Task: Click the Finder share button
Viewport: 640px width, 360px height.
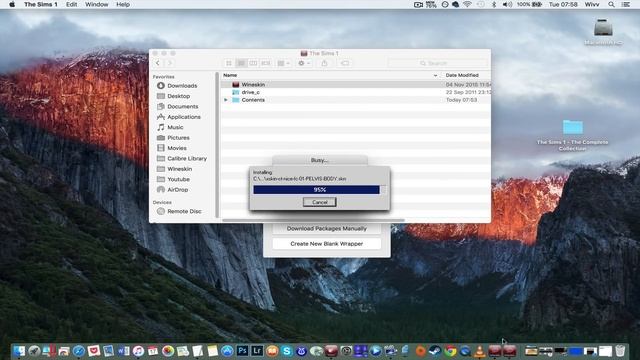Action: [x=324, y=63]
